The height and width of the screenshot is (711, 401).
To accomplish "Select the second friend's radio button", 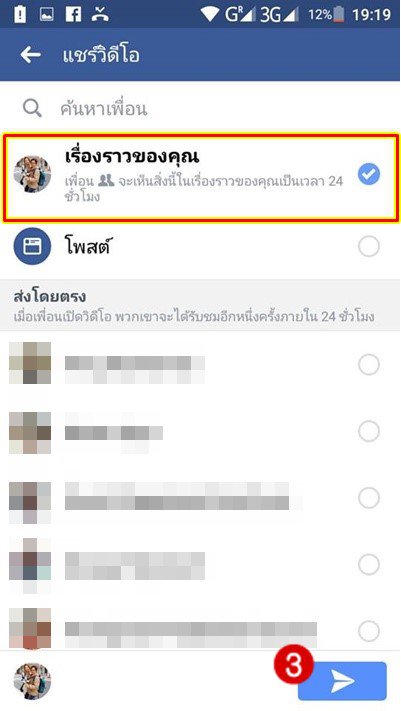I will click(x=369, y=431).
